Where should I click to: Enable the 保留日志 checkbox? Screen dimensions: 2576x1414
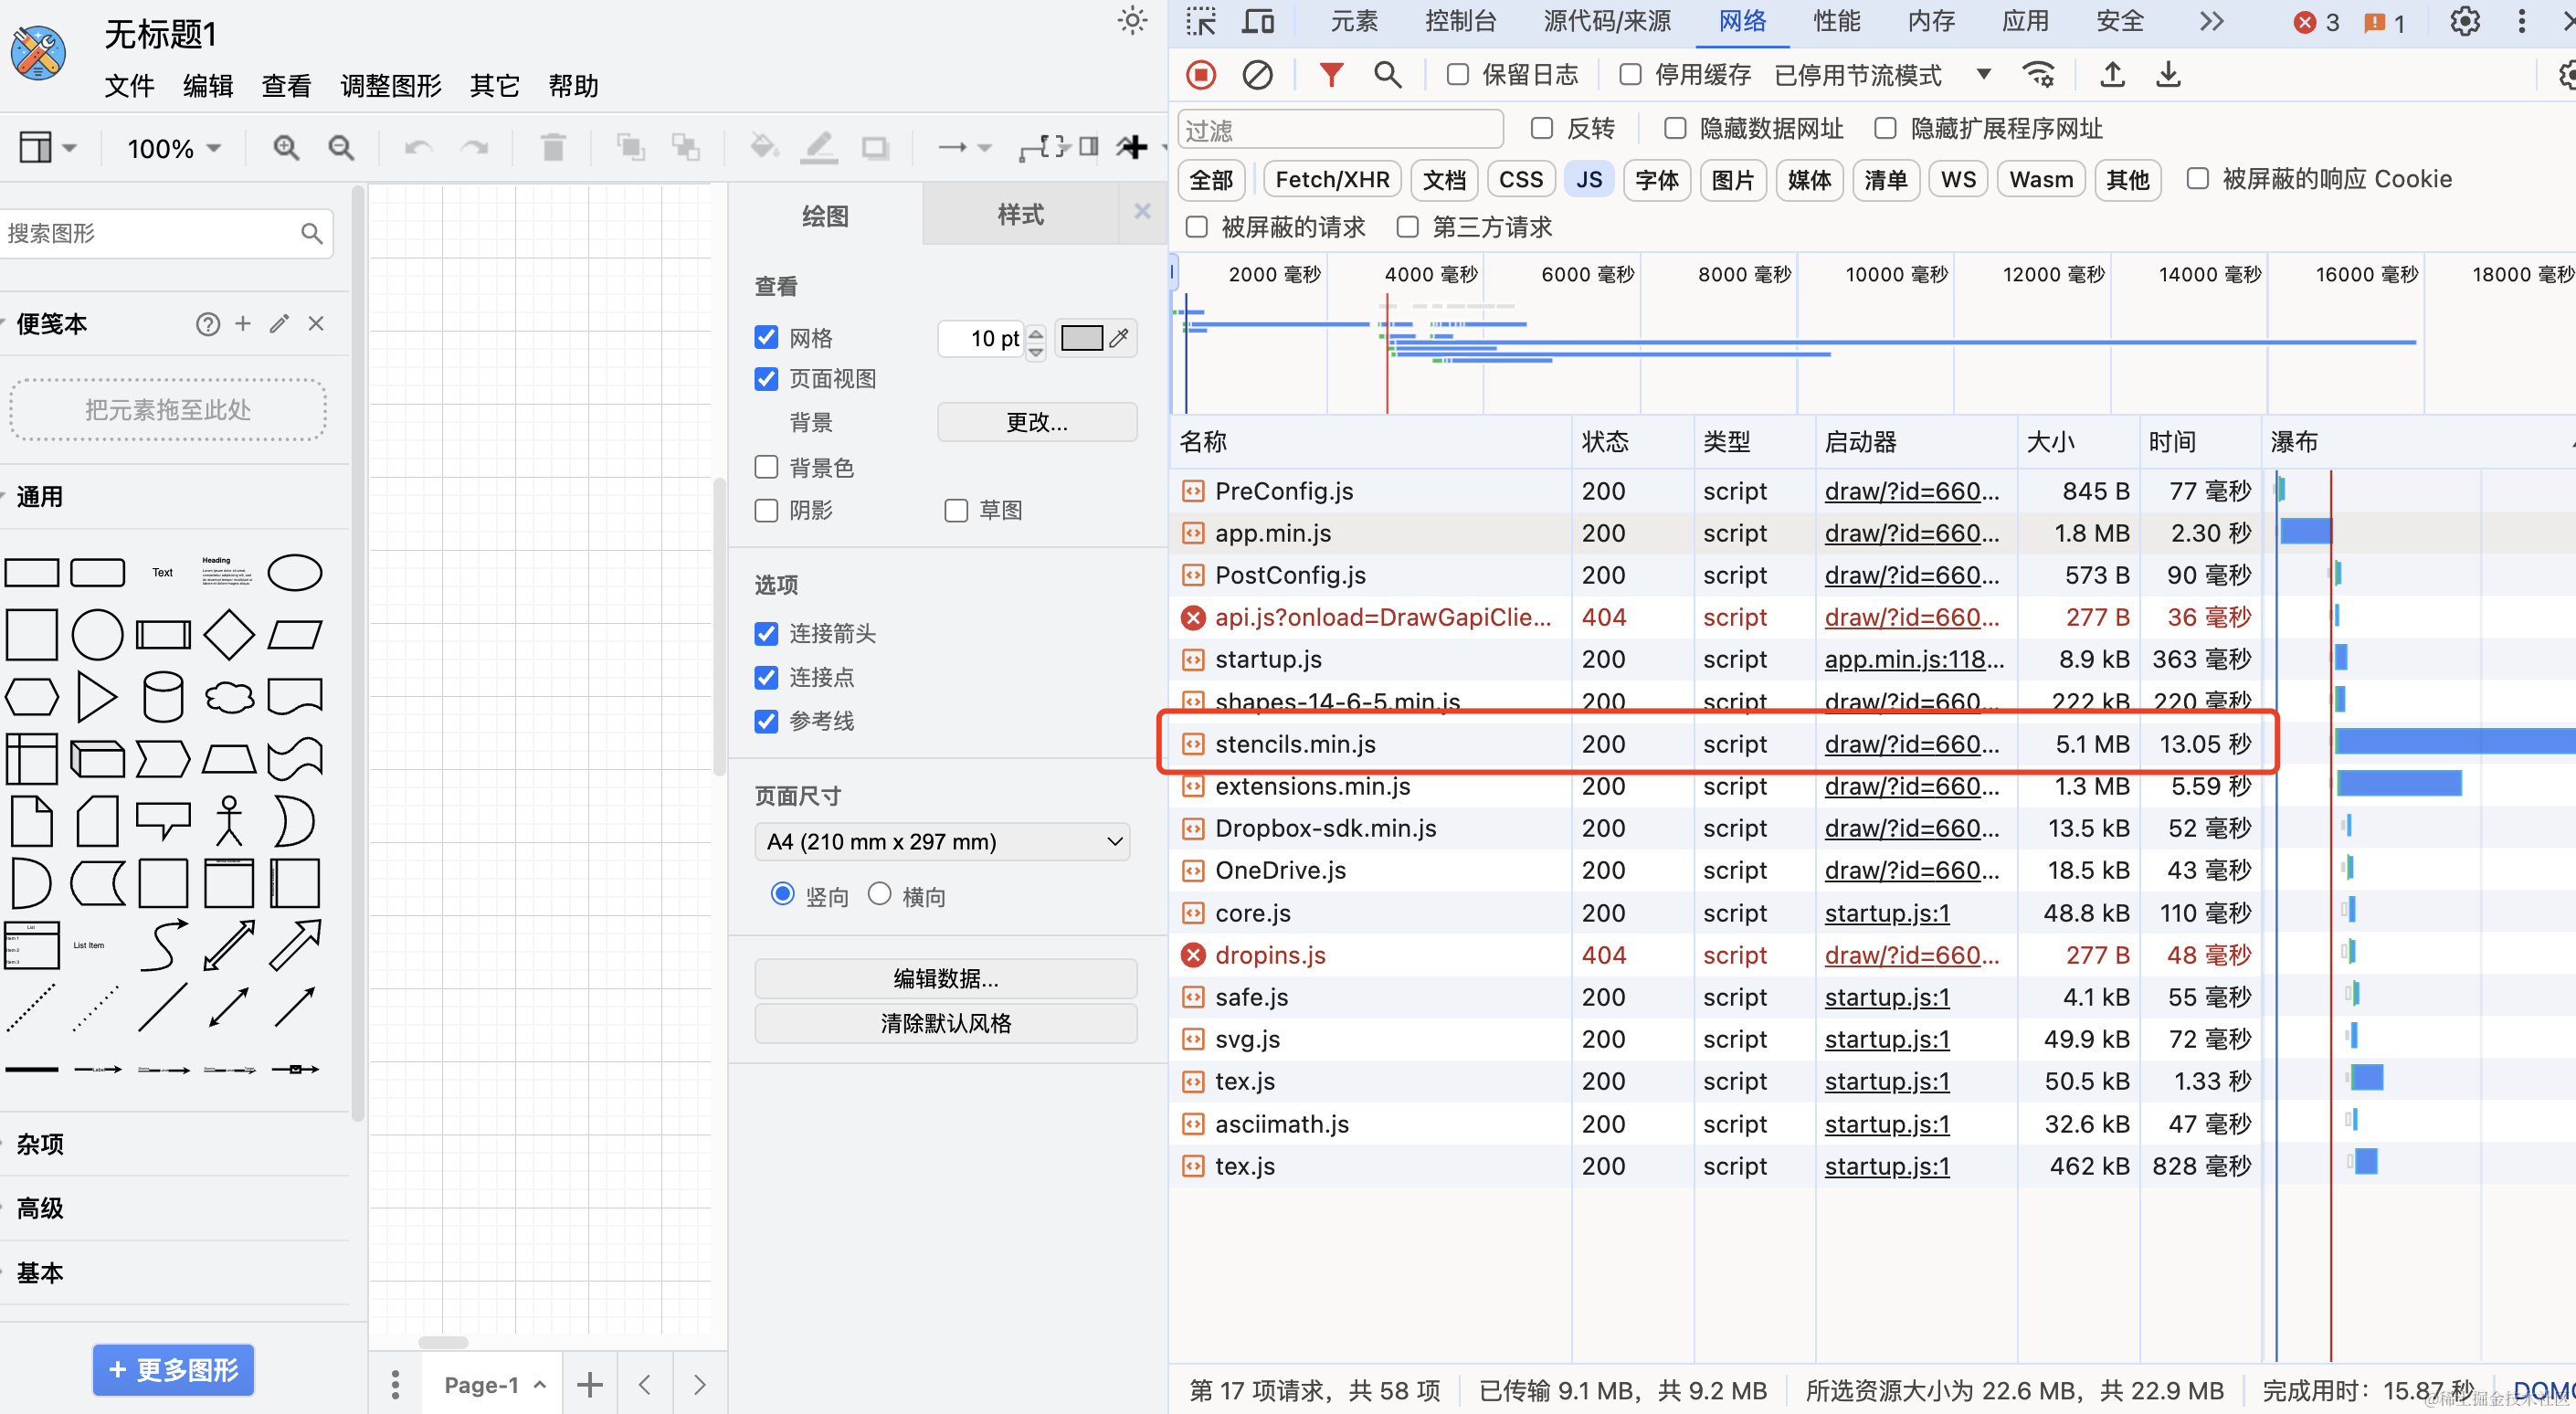tap(1458, 75)
